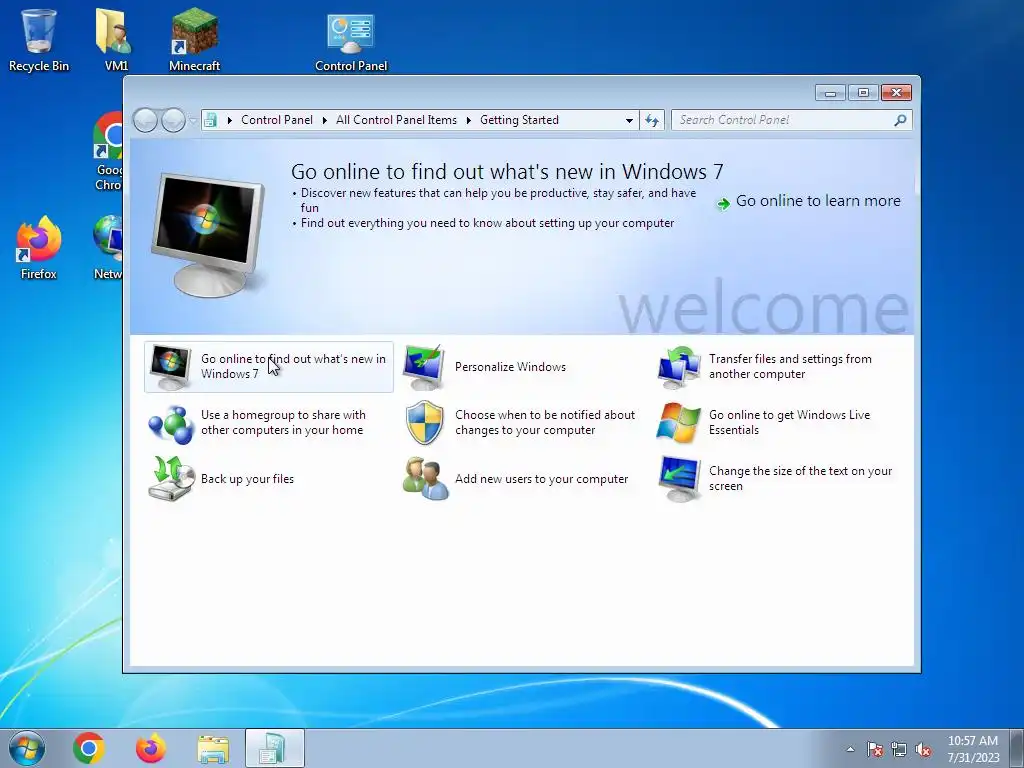Select Google Chrome desktop shortcut

pos(109,152)
